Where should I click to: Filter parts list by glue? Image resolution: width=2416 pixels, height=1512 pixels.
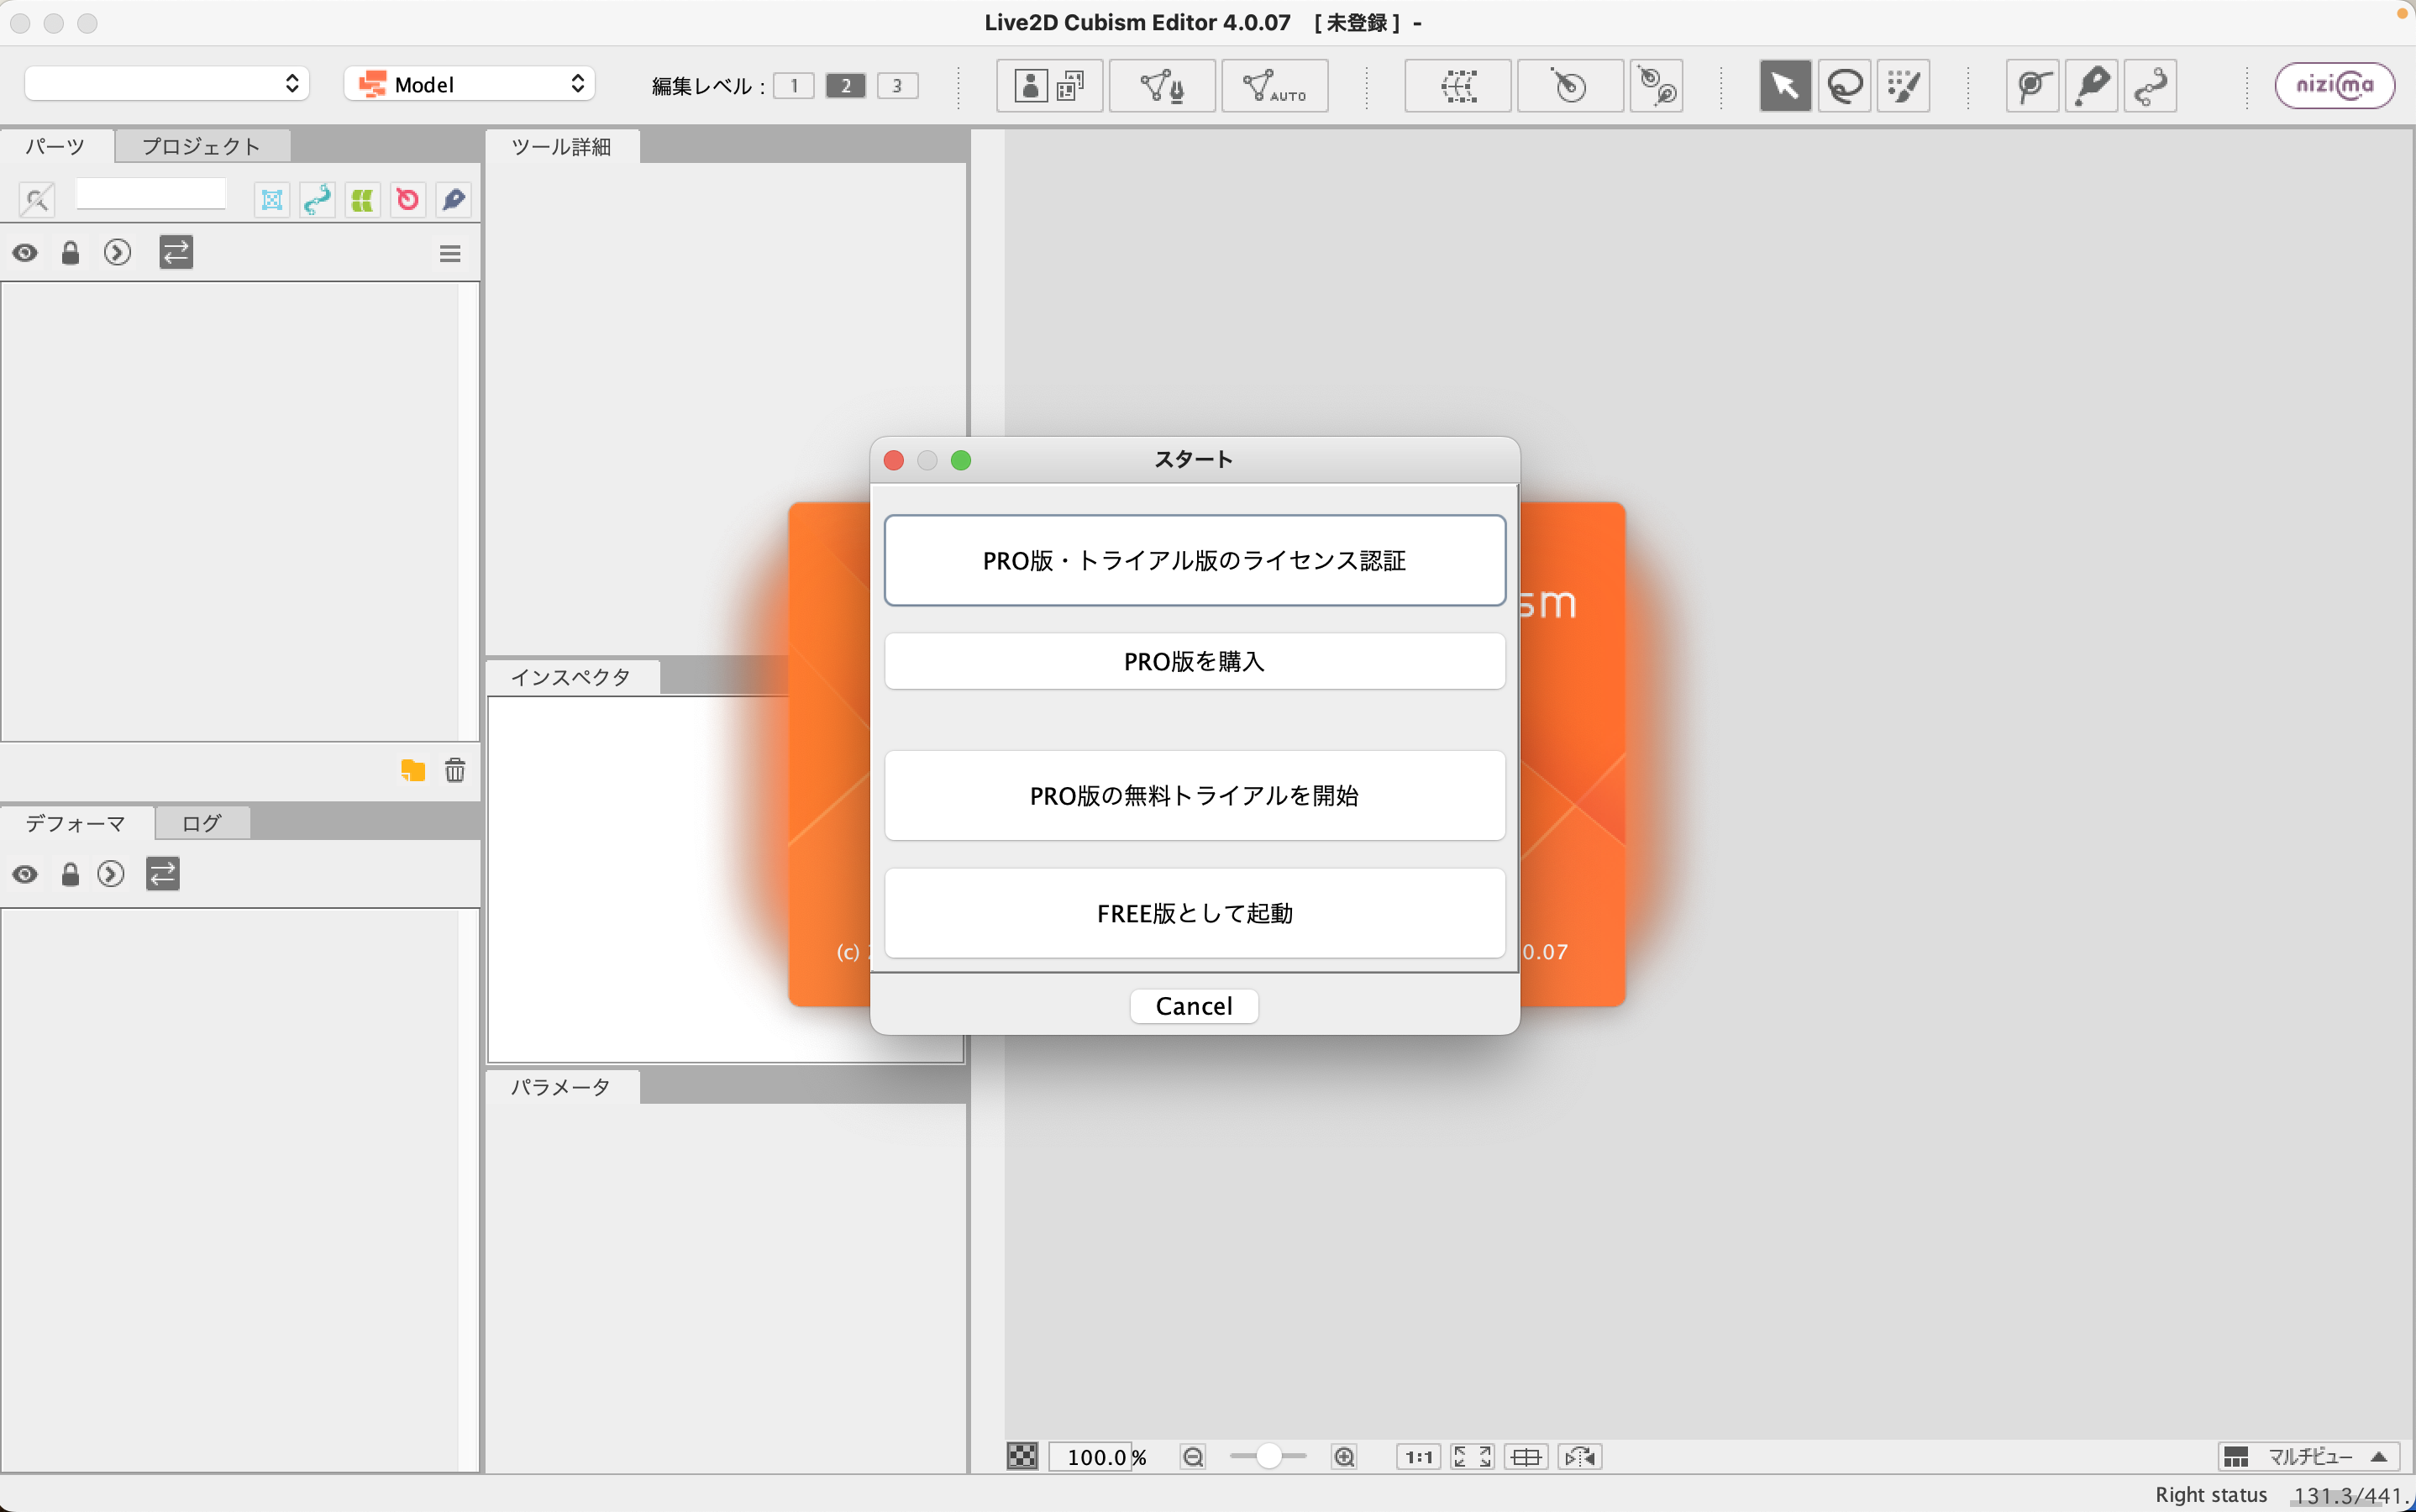pyautogui.click(x=453, y=199)
